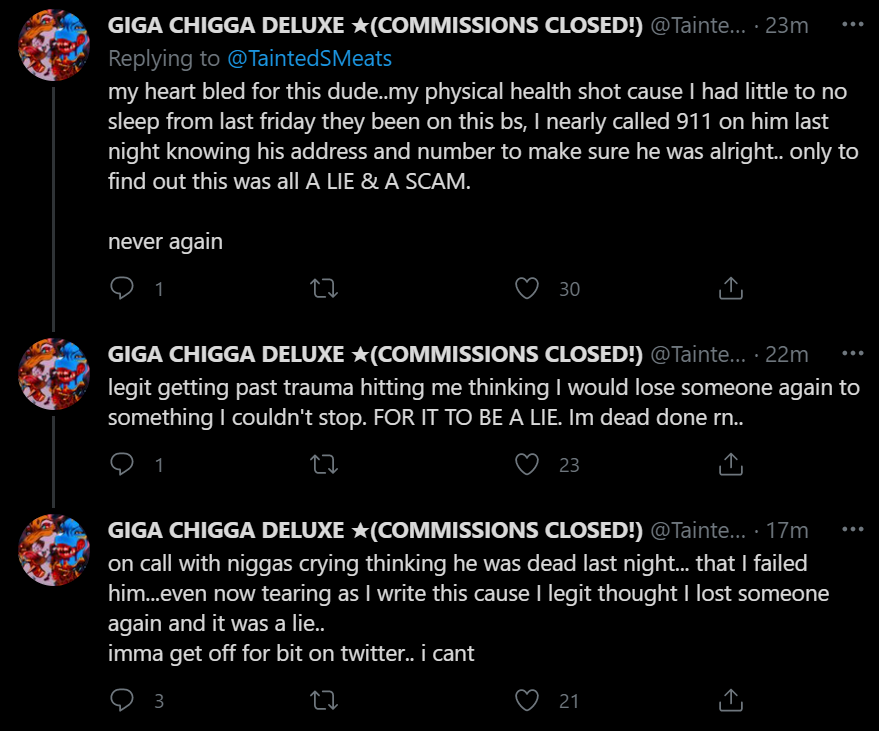Reply to the 23m tweet
Screen dimensions: 879x731
coord(122,288)
